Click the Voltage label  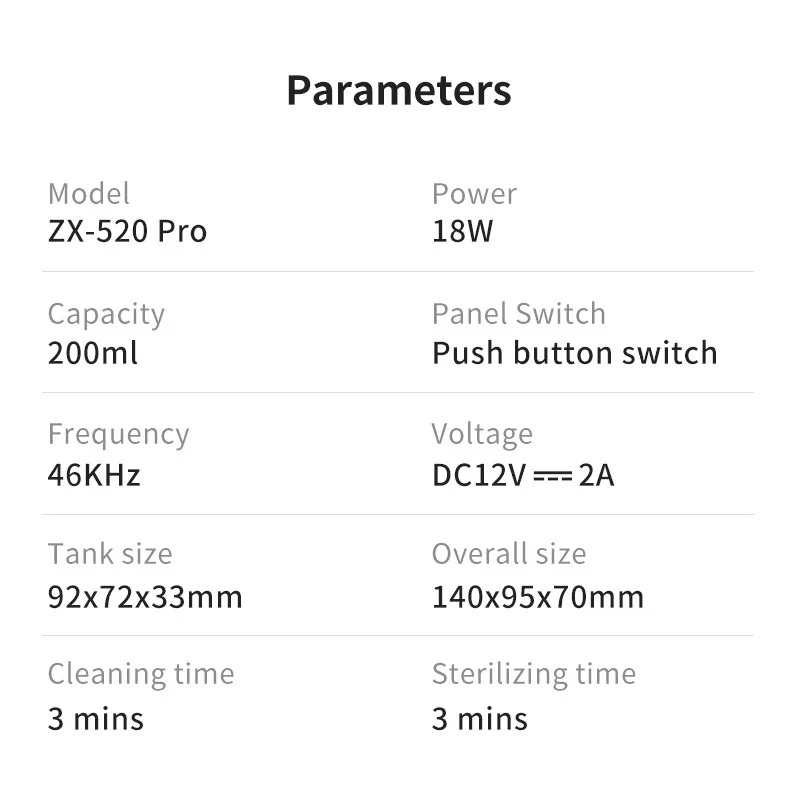tap(482, 434)
